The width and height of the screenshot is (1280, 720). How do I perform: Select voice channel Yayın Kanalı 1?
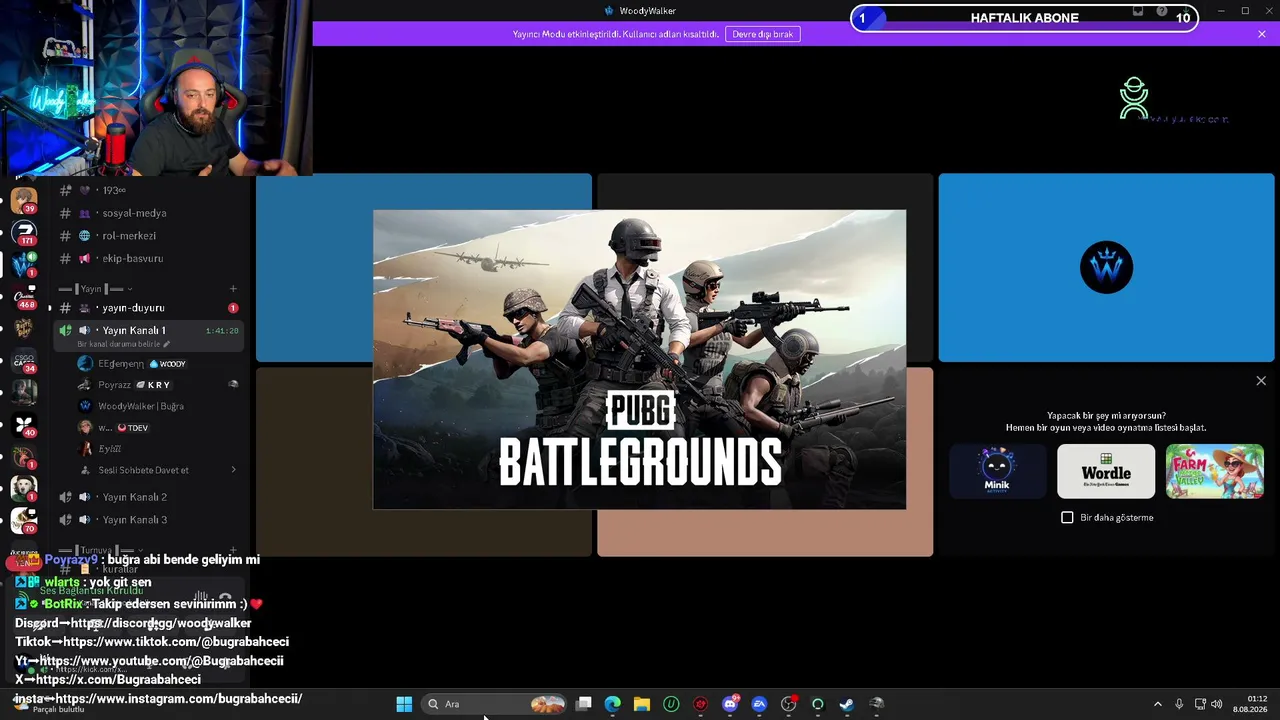click(148, 330)
